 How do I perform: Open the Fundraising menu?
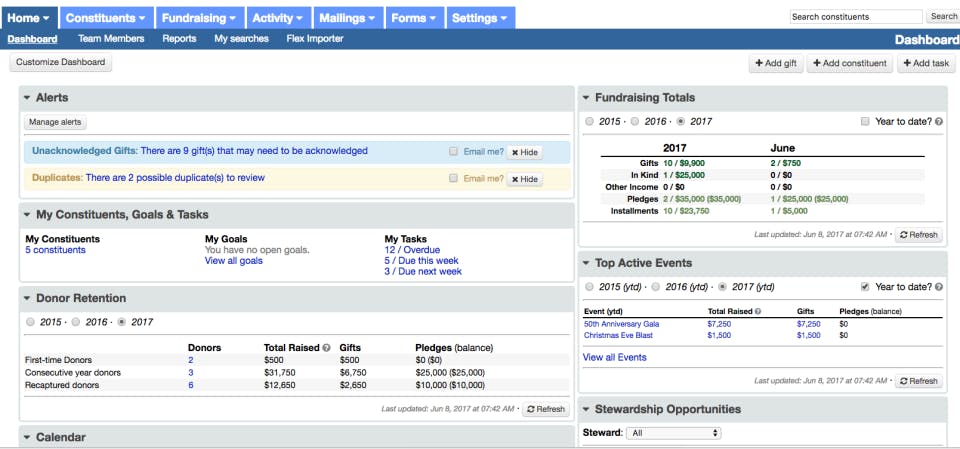point(200,18)
